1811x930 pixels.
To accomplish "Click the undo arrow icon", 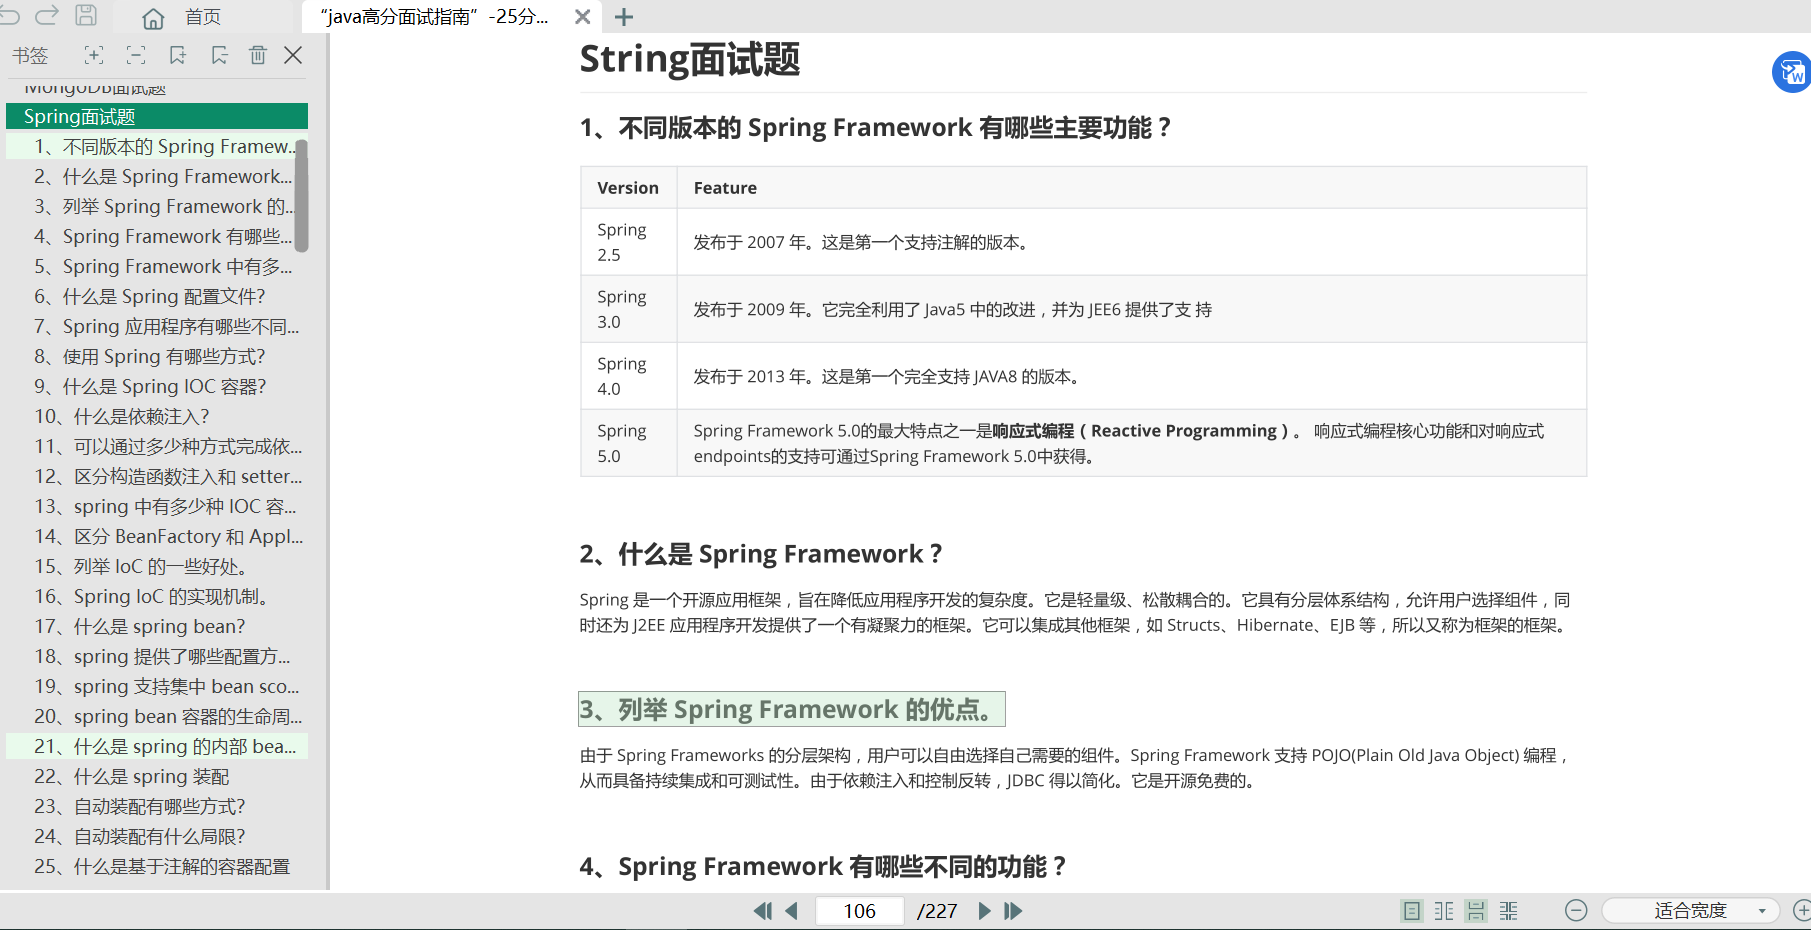I will pyautogui.click(x=9, y=15).
